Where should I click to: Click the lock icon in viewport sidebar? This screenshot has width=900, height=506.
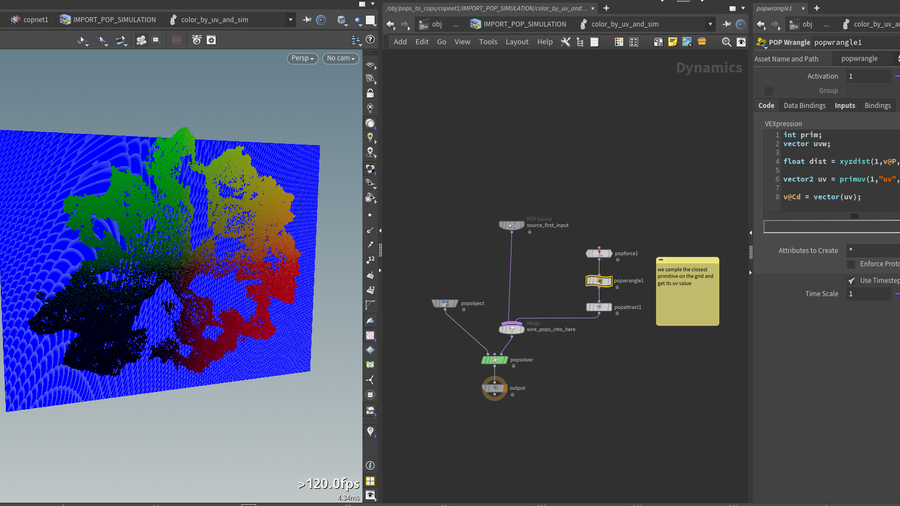pyautogui.click(x=371, y=93)
